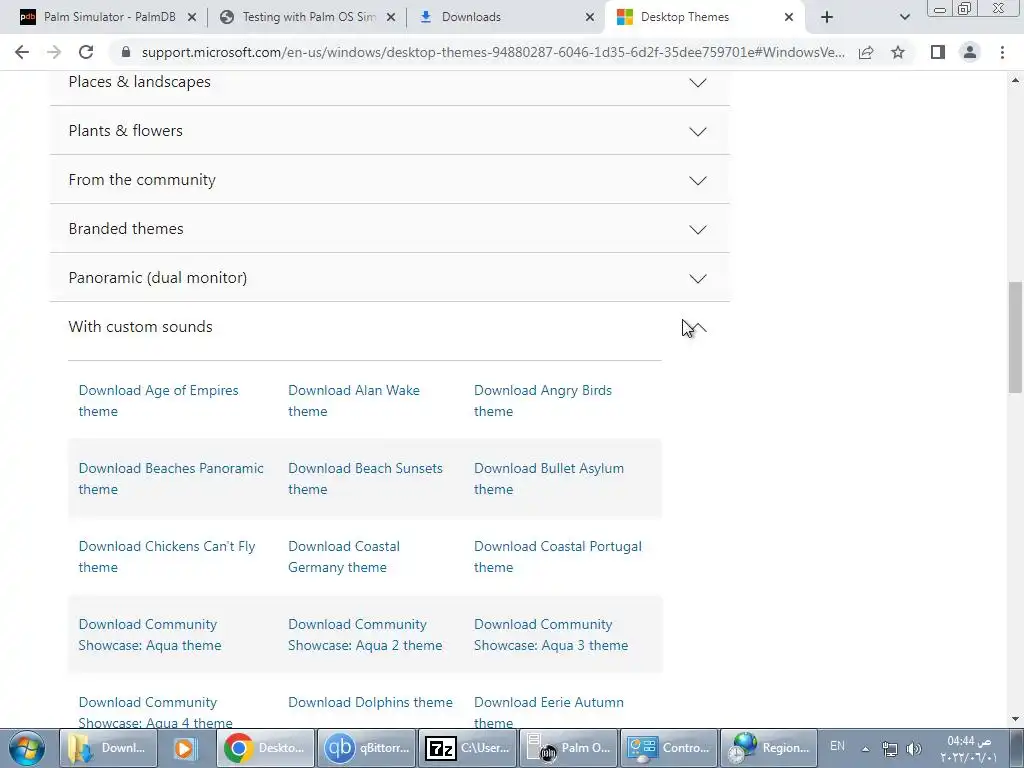Show hidden system tray icons
Viewport: 1024px width, 768px height.
click(865, 749)
